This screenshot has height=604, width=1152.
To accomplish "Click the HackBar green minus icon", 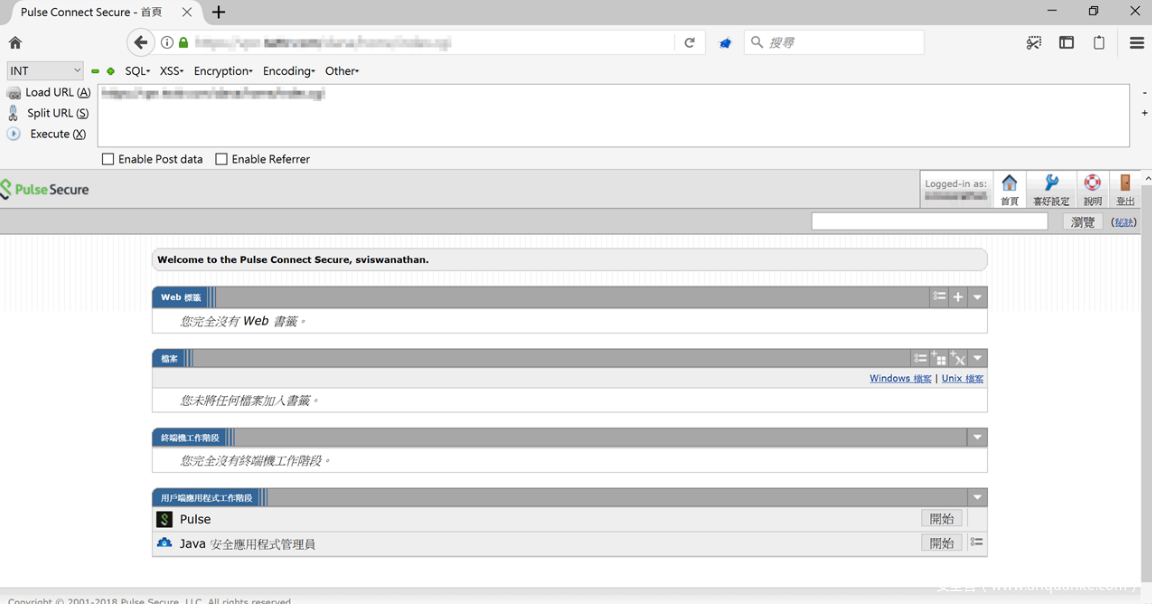I will [x=95, y=71].
